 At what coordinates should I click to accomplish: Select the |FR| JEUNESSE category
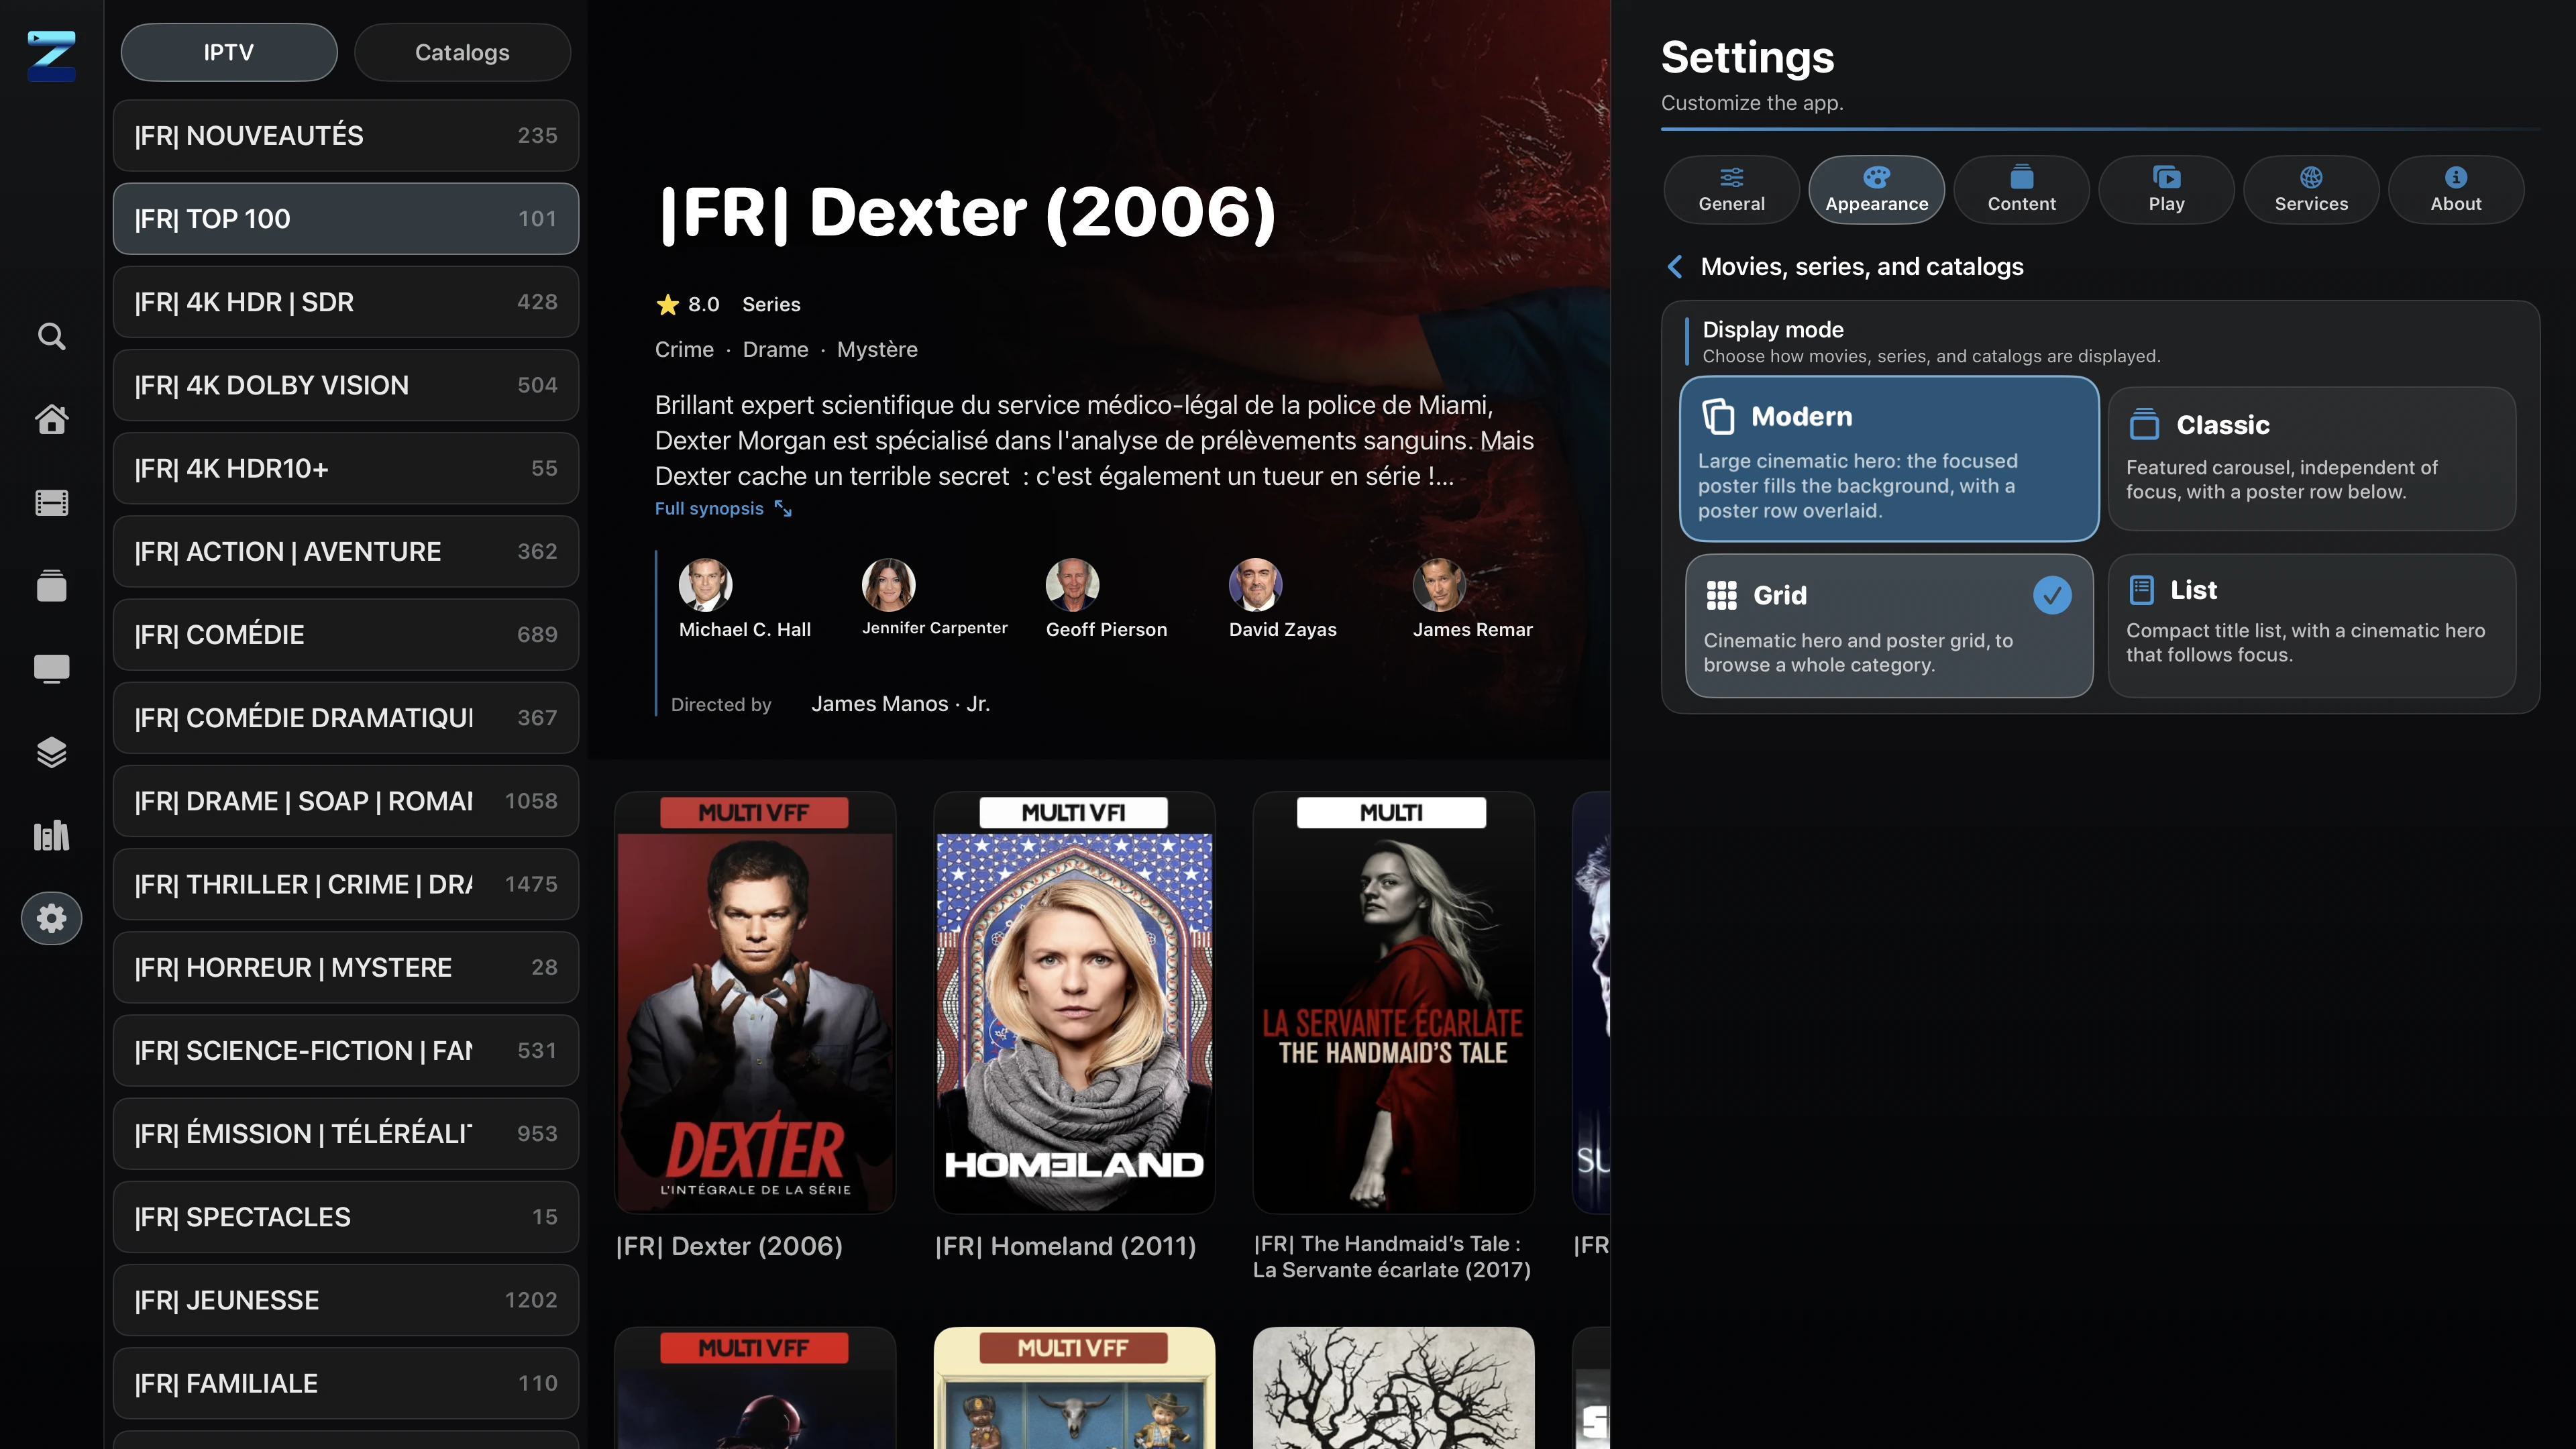(346, 1300)
